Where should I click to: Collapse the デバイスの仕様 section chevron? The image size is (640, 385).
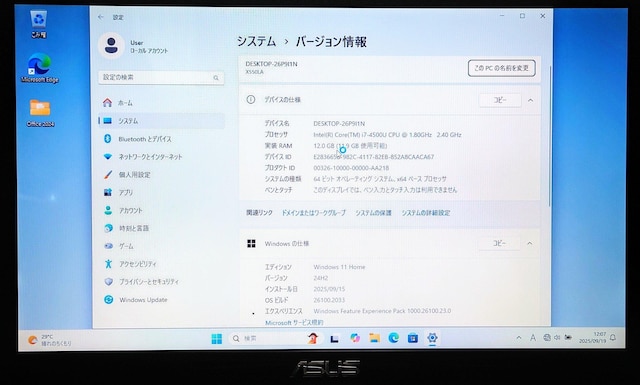[x=531, y=100]
